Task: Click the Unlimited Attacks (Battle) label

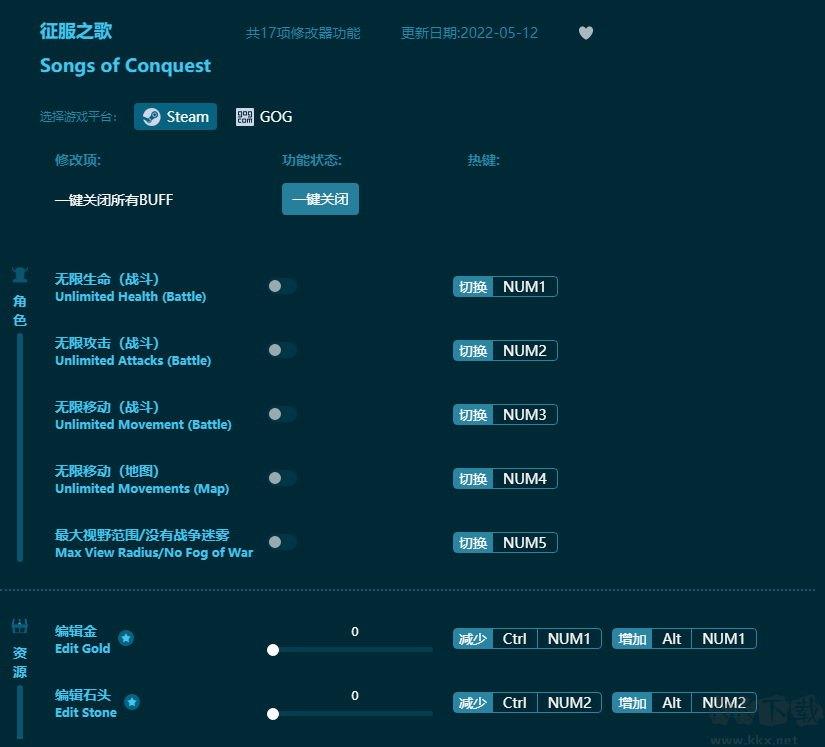Action: coord(133,361)
